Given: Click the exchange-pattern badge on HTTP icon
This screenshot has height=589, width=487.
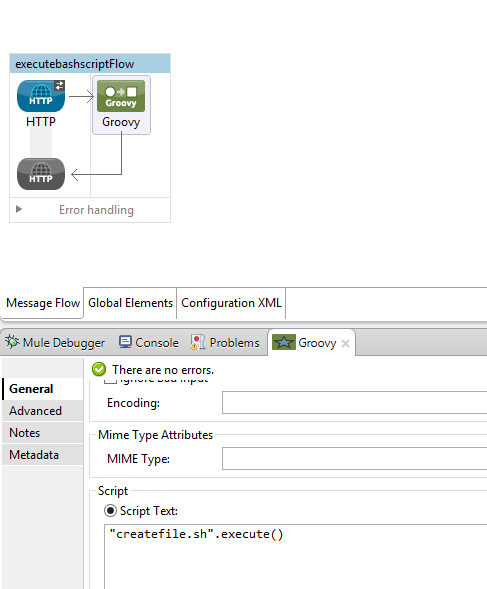Looking at the screenshot, I should click(x=59, y=85).
